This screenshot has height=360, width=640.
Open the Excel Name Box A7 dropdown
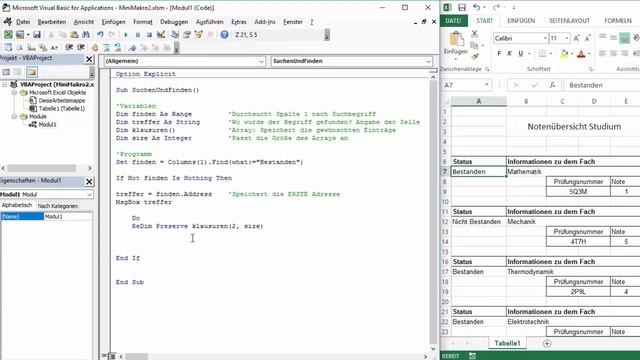[x=487, y=85]
